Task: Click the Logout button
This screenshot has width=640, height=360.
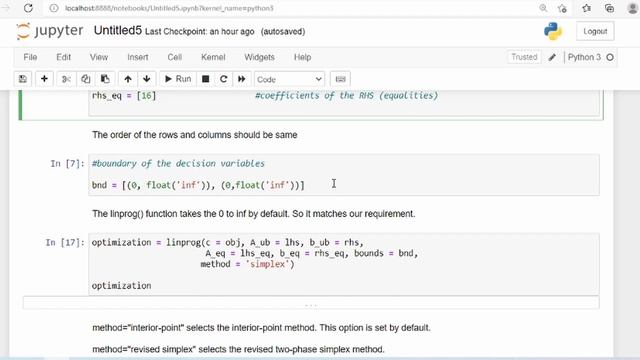Action: [x=595, y=31]
